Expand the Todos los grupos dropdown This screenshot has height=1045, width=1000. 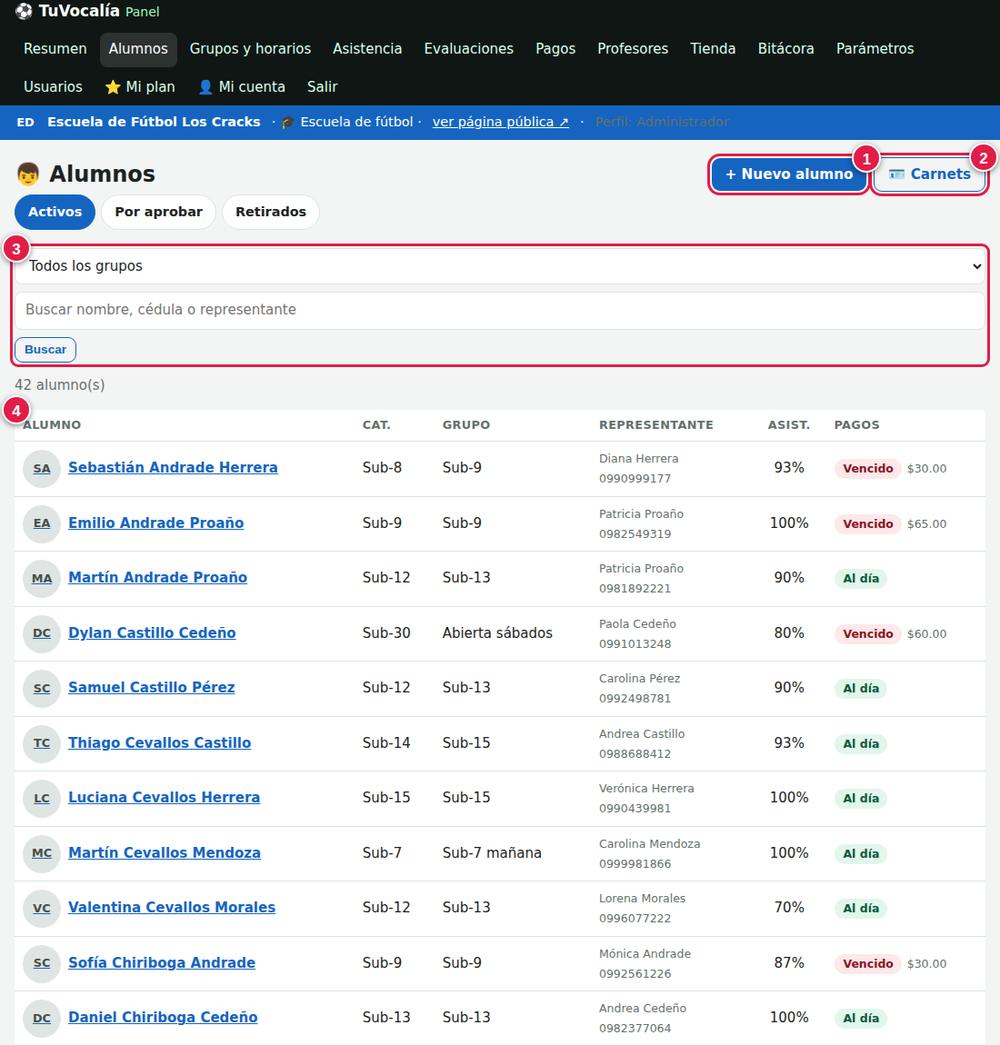point(500,266)
